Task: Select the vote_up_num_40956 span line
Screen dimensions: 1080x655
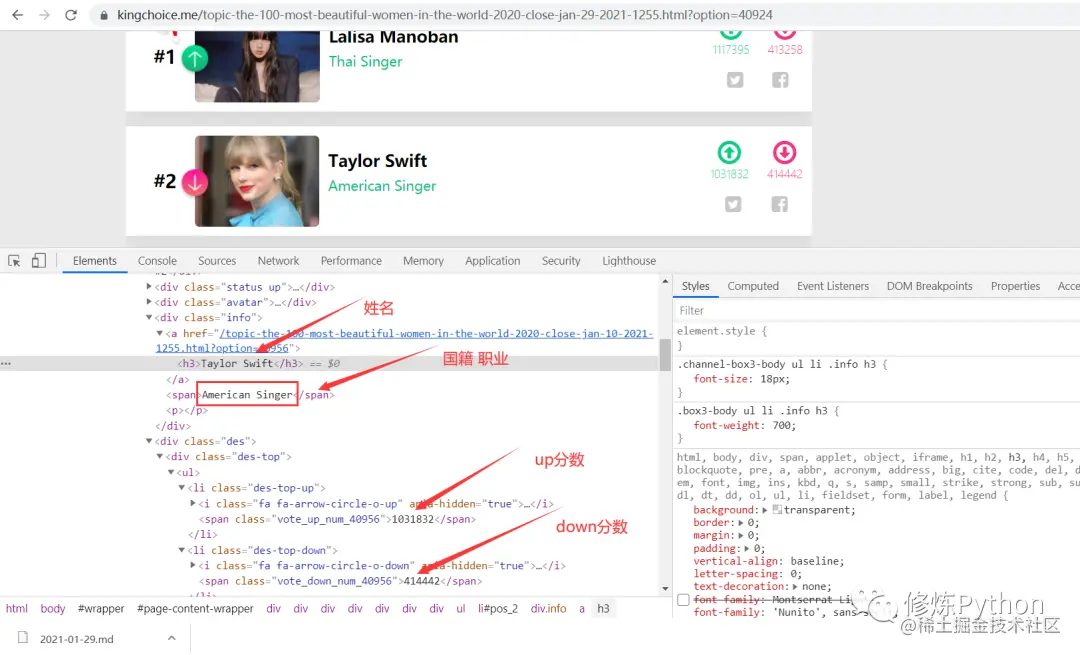Action: point(338,519)
